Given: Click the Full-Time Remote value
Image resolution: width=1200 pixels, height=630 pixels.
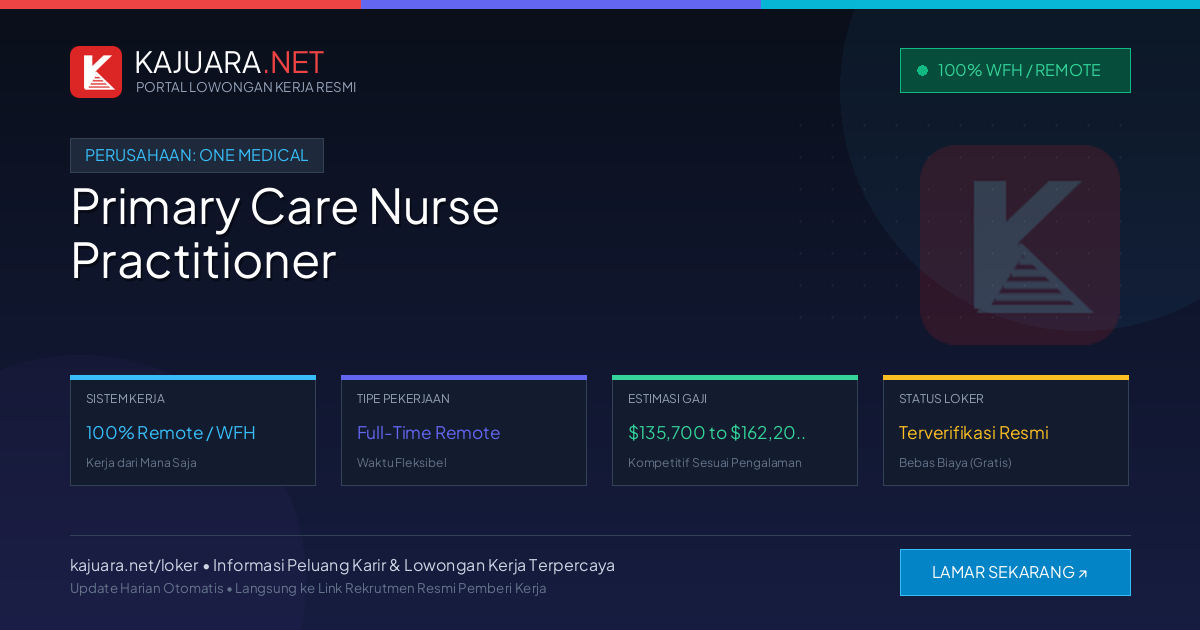Looking at the screenshot, I should coord(428,433).
